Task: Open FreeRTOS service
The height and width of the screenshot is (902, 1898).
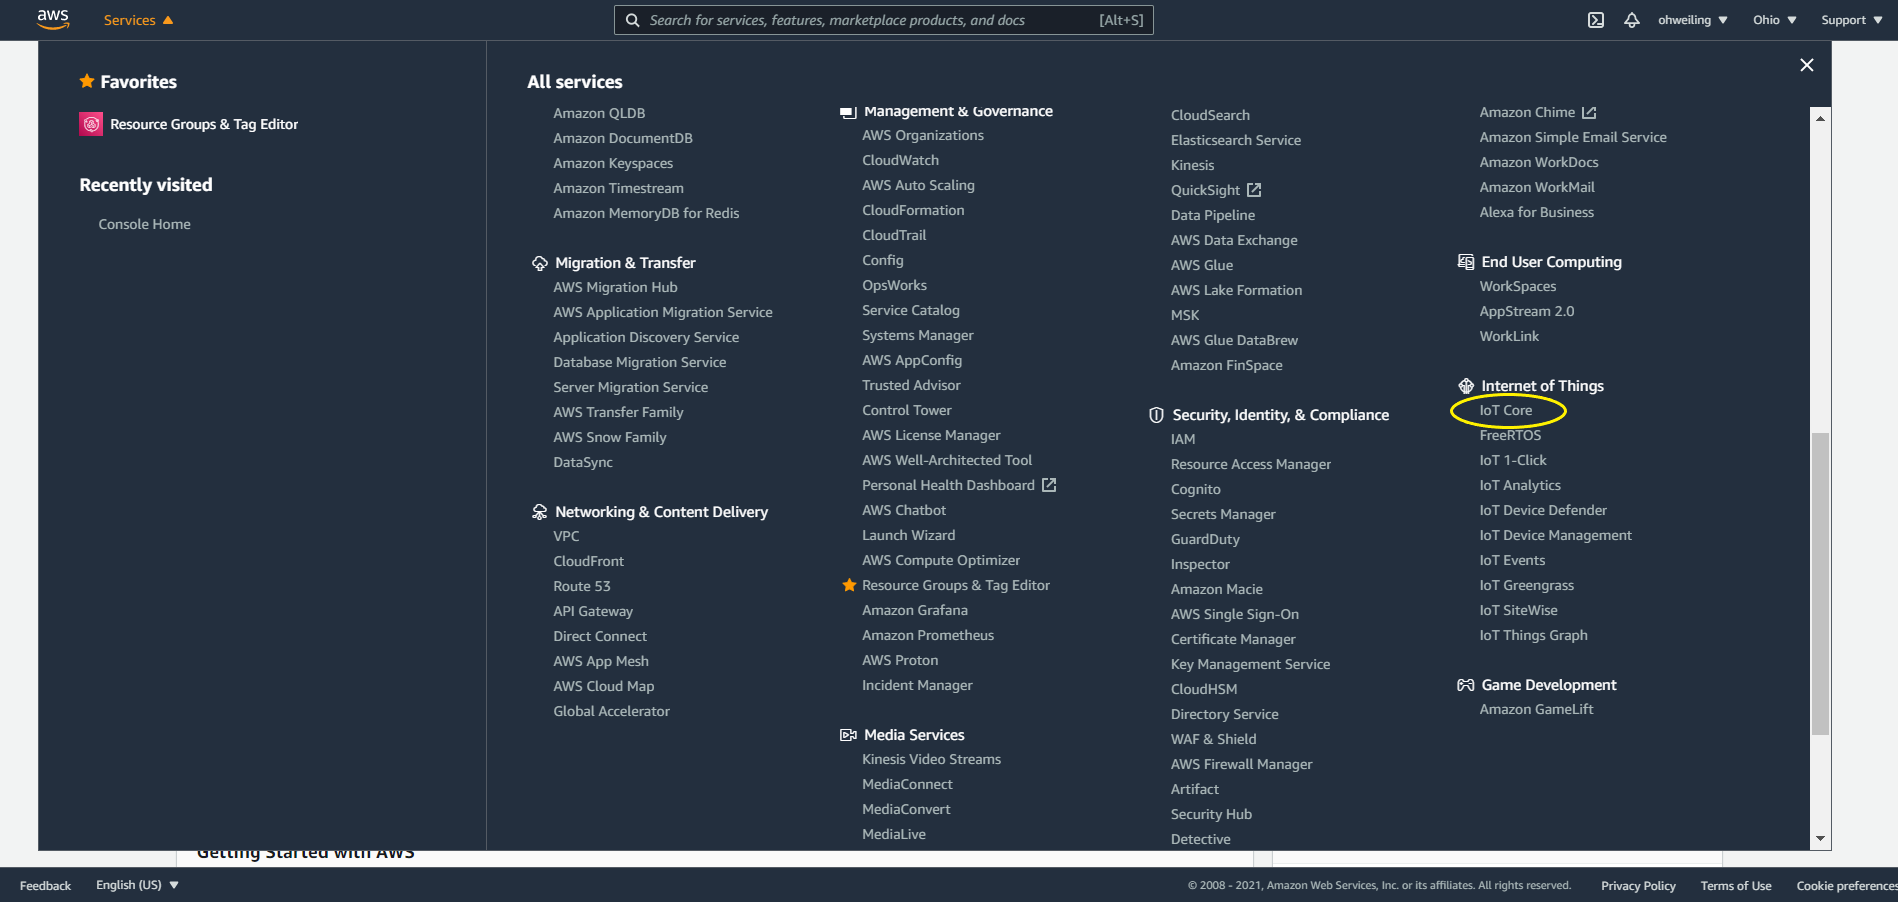Action: click(1510, 435)
